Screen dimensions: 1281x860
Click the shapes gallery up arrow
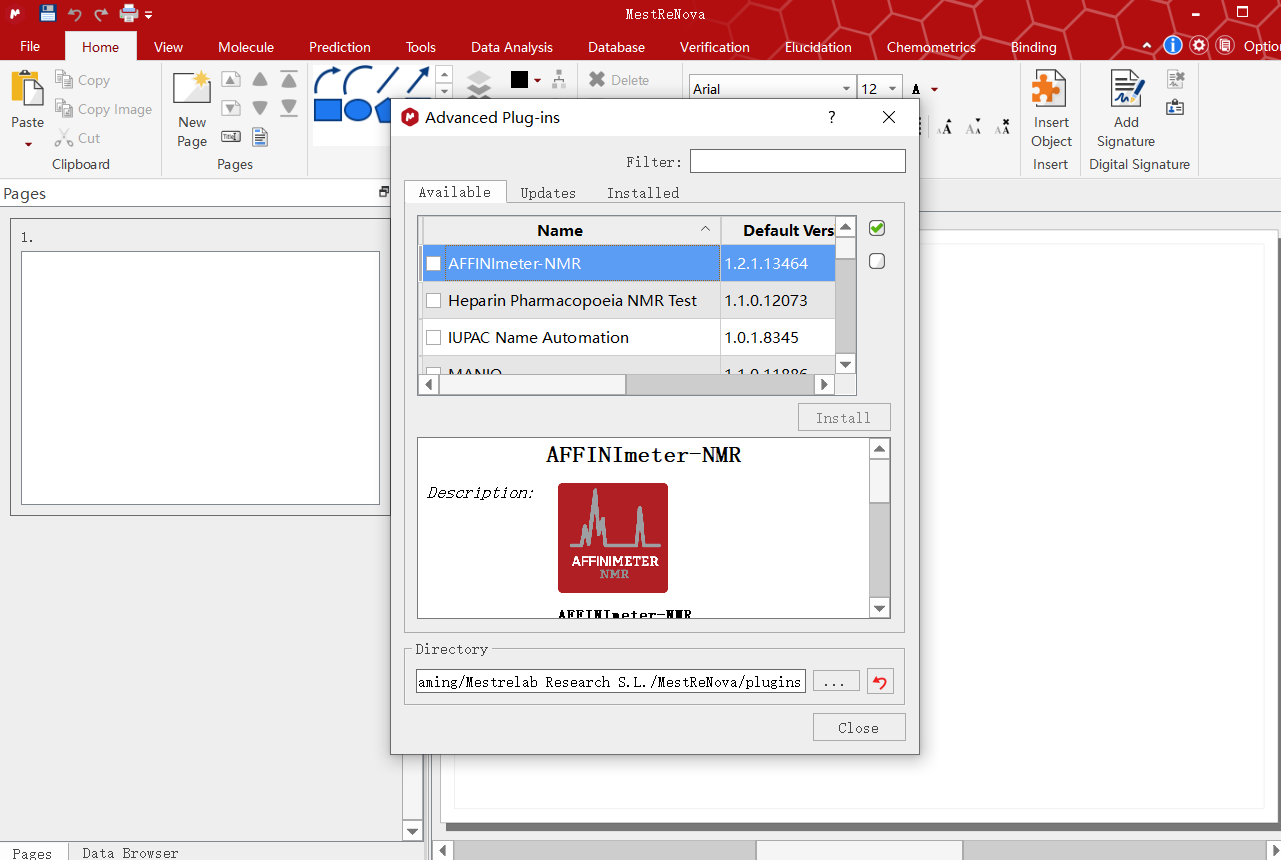[445, 73]
